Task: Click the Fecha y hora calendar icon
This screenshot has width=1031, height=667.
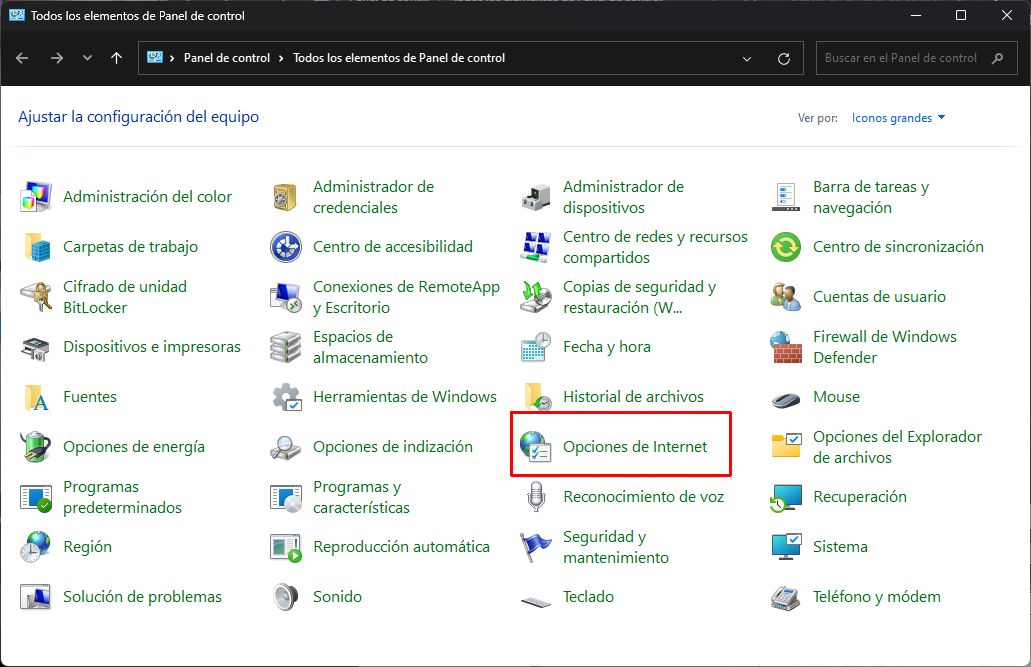Action: pyautogui.click(x=535, y=347)
